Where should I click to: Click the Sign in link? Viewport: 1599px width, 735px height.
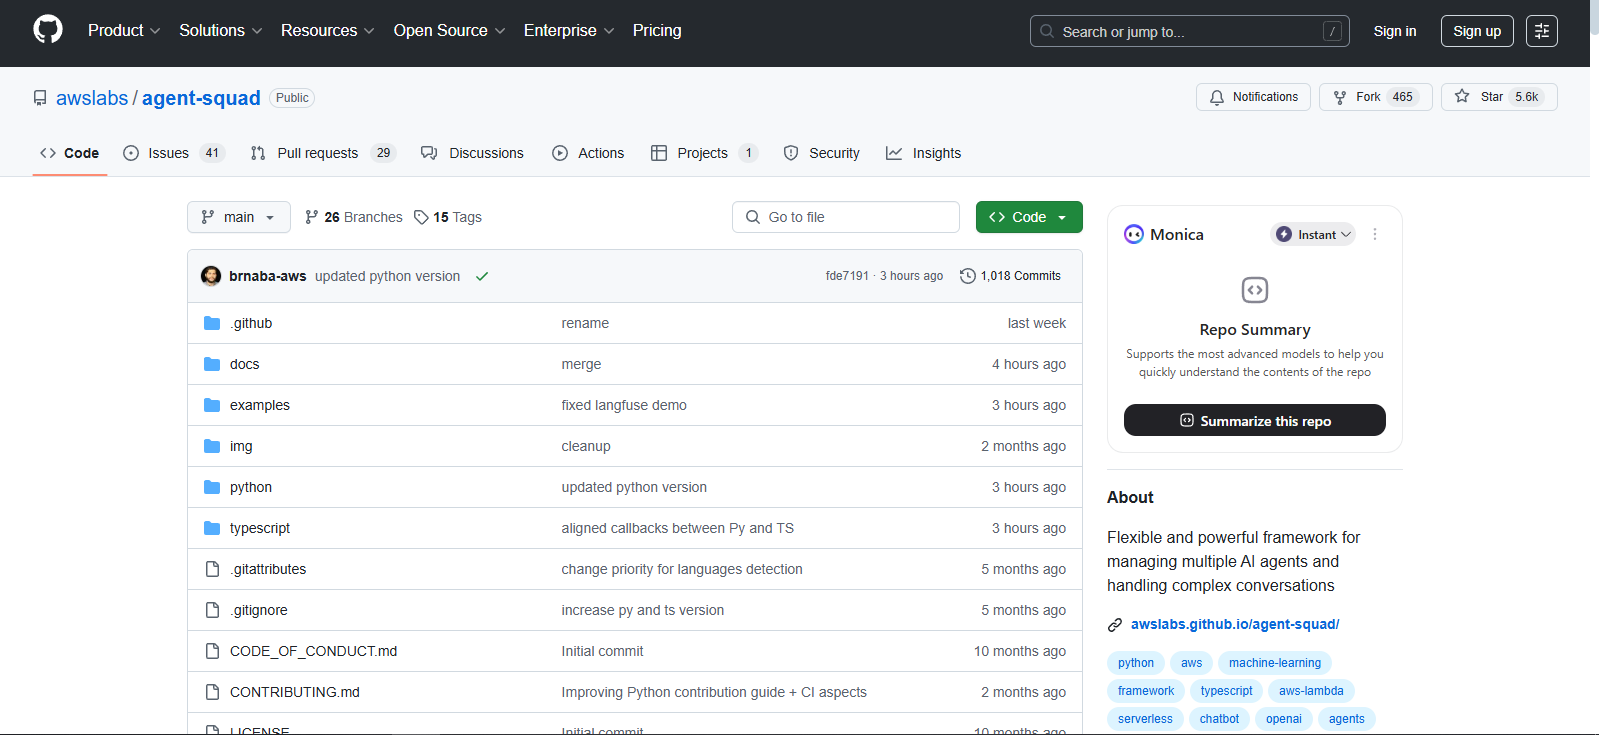point(1395,31)
